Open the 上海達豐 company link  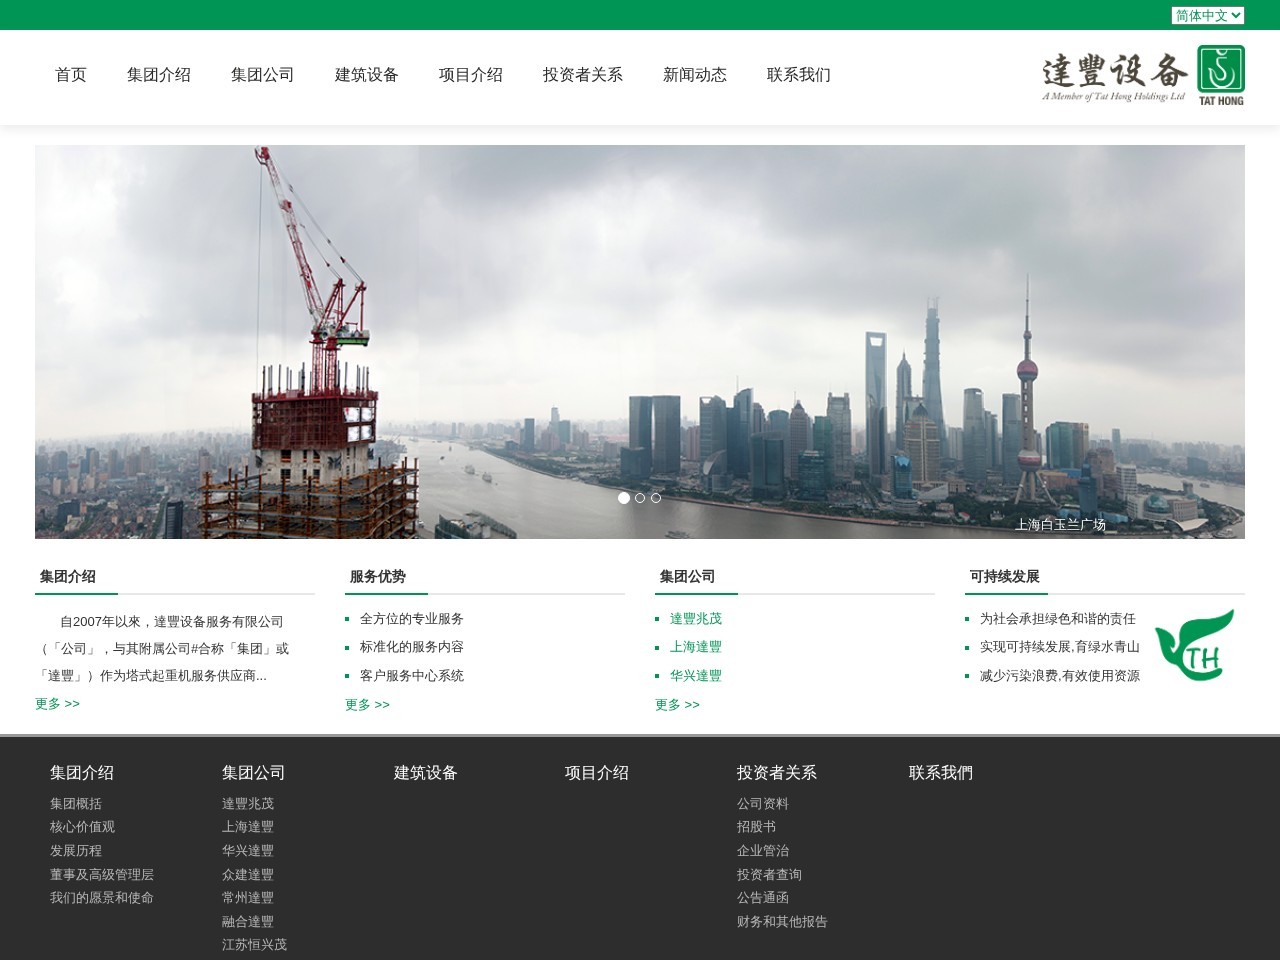click(x=696, y=647)
